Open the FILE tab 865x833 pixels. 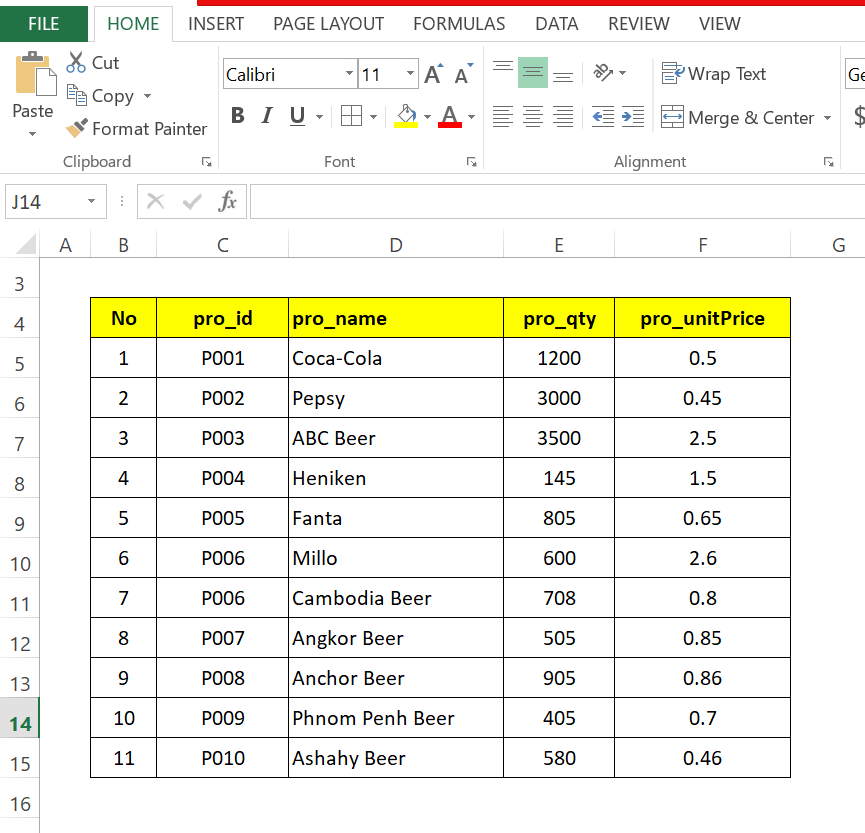pos(44,24)
